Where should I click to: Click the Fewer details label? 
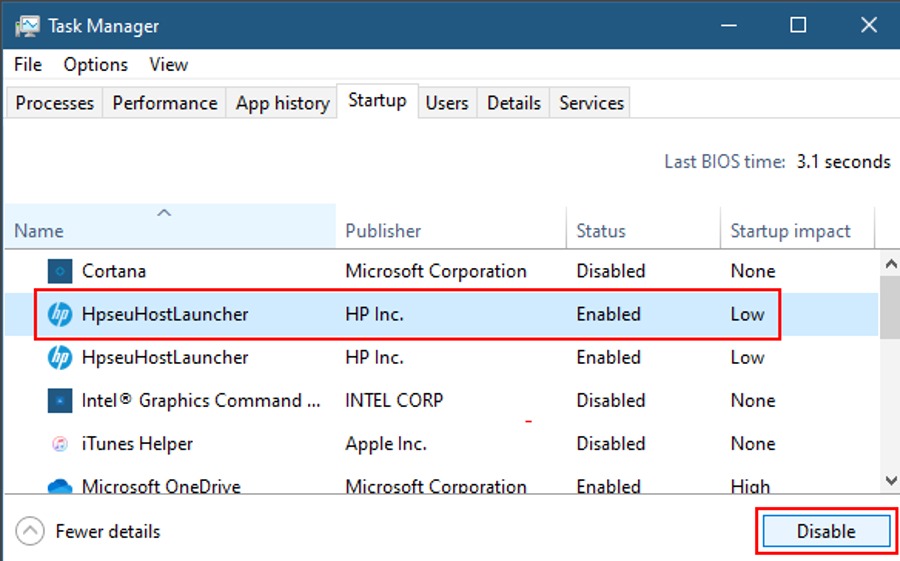[108, 531]
